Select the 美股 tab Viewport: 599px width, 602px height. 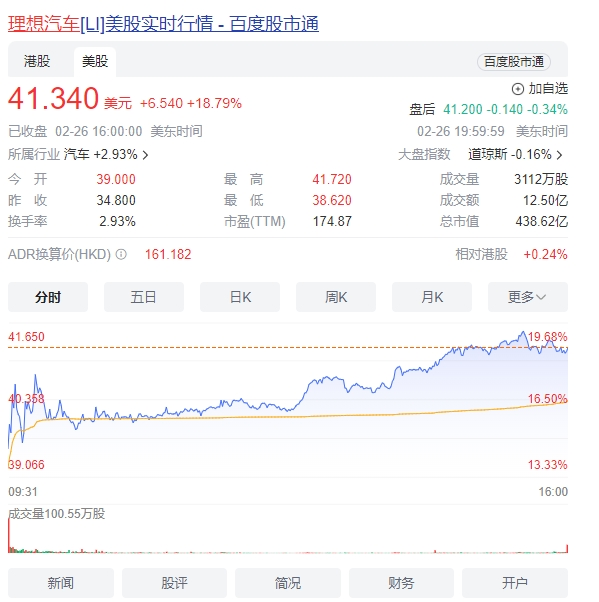click(95, 61)
